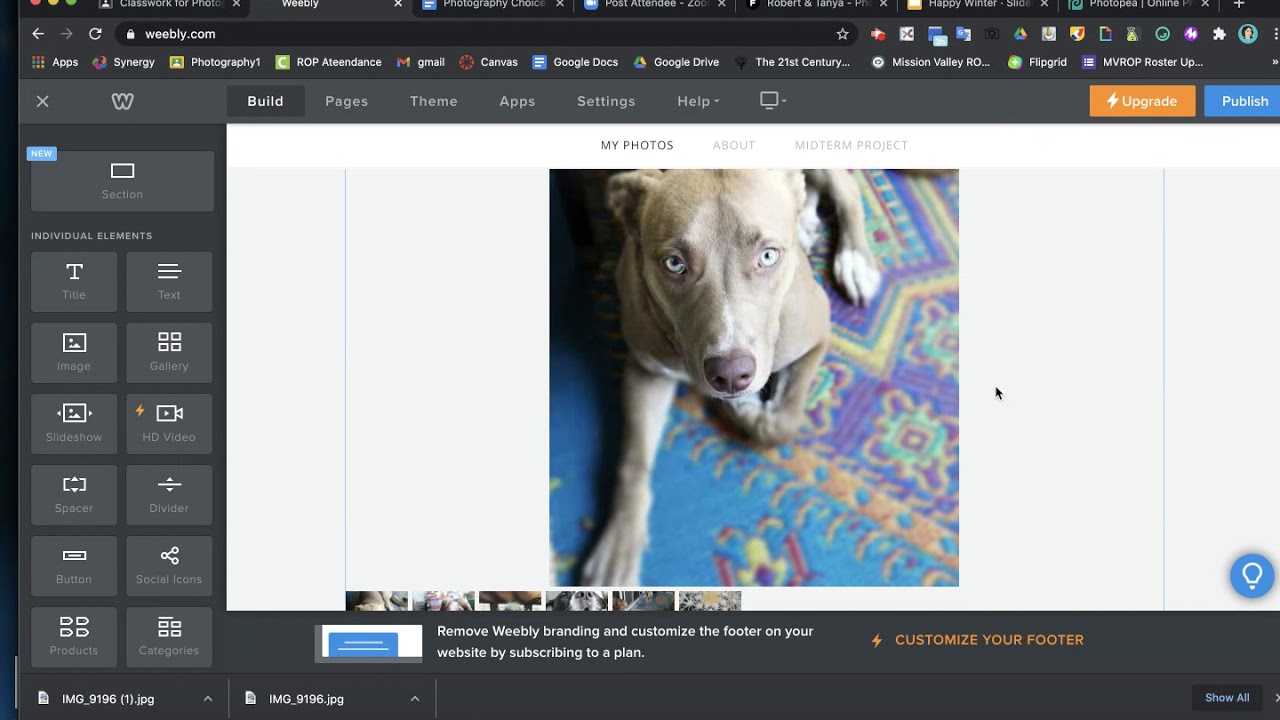Open the Chrome profile avatar

1248,34
